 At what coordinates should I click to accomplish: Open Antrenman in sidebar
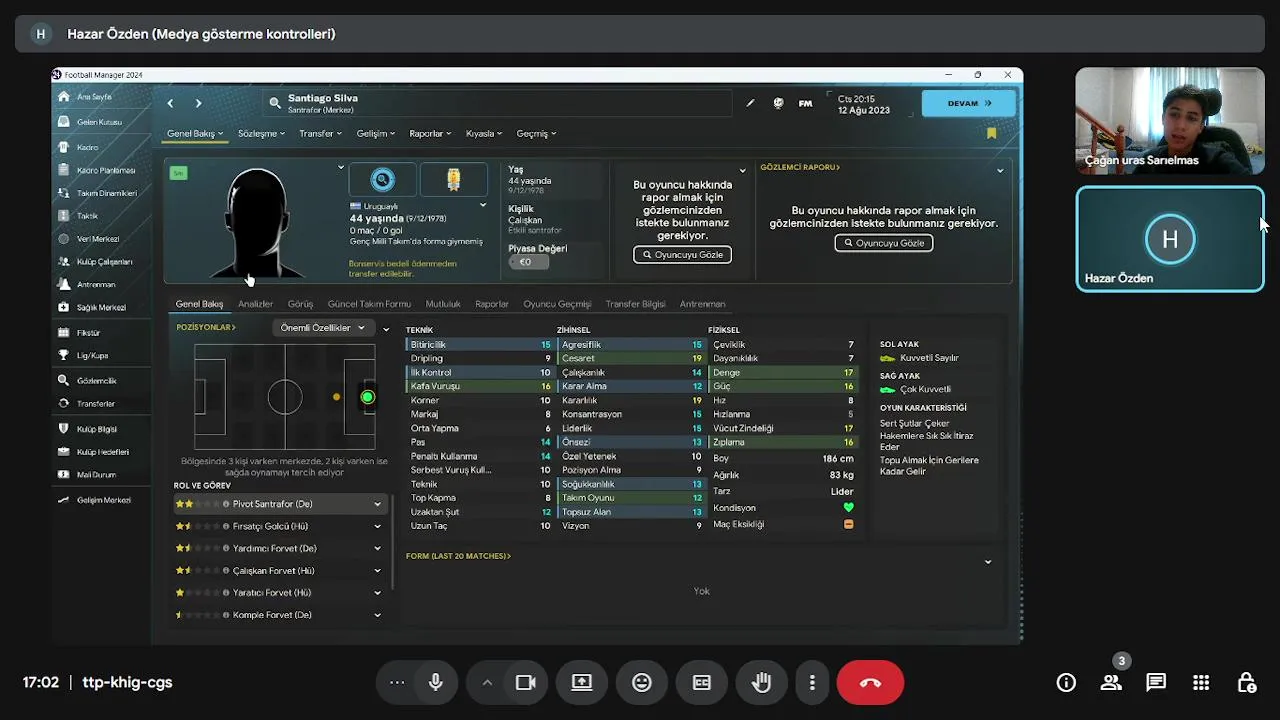(96, 284)
